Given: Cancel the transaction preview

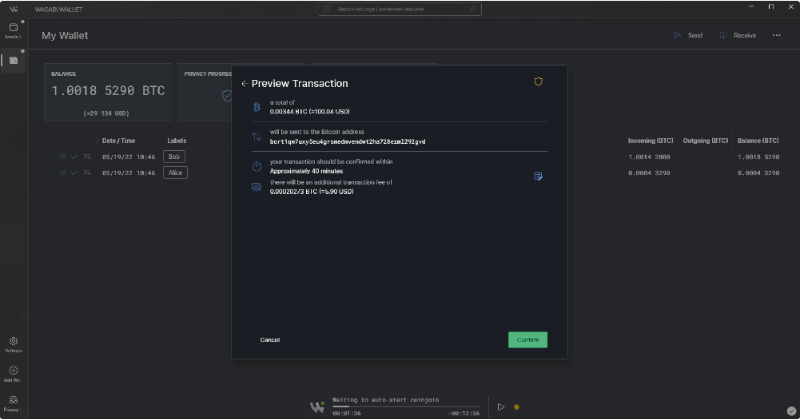Looking at the screenshot, I should click(x=270, y=340).
